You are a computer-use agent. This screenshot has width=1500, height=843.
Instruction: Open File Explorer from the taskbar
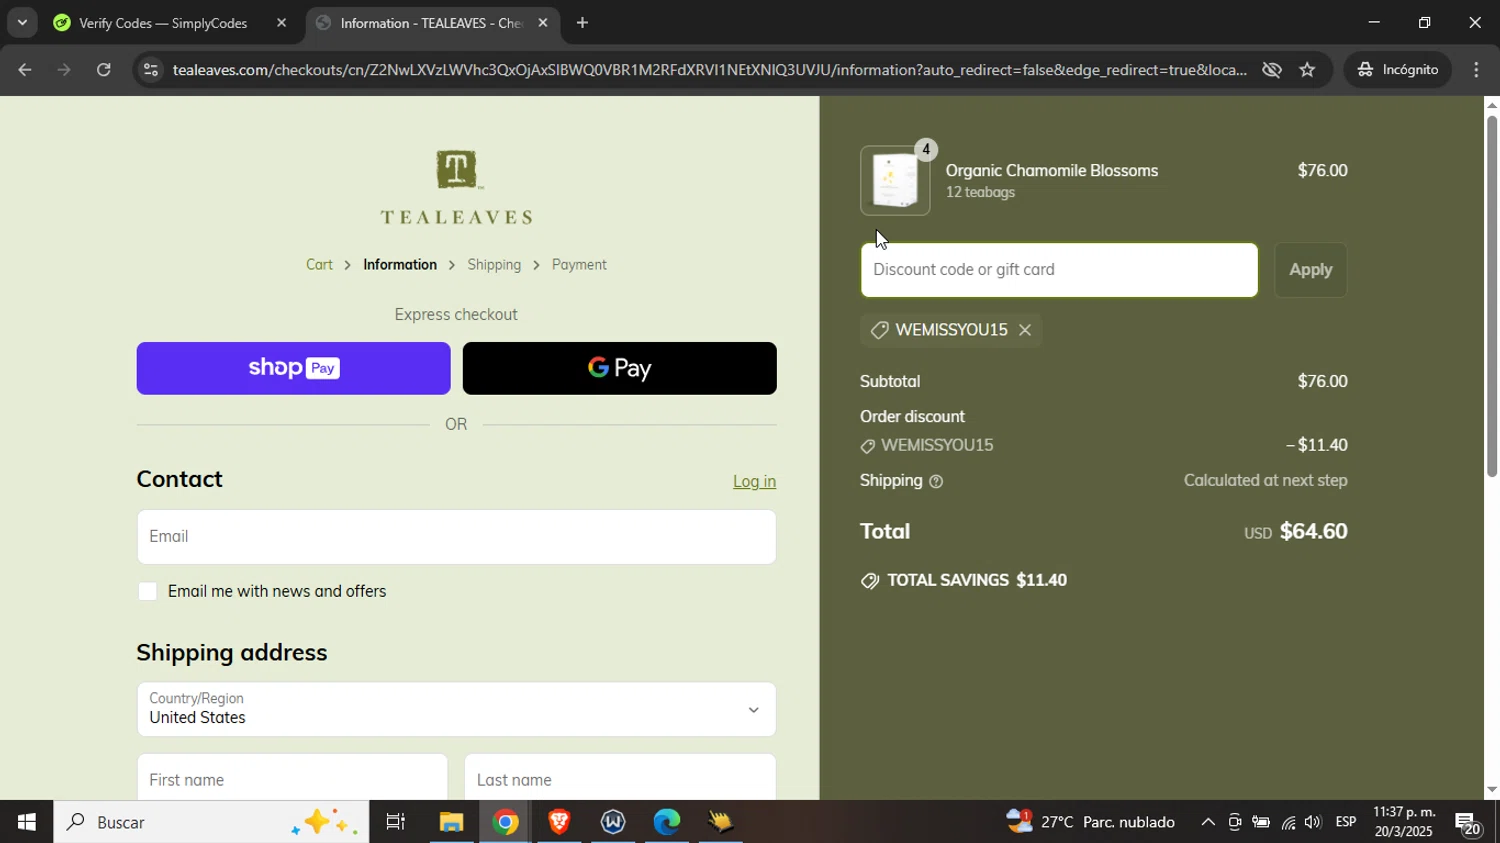451,822
